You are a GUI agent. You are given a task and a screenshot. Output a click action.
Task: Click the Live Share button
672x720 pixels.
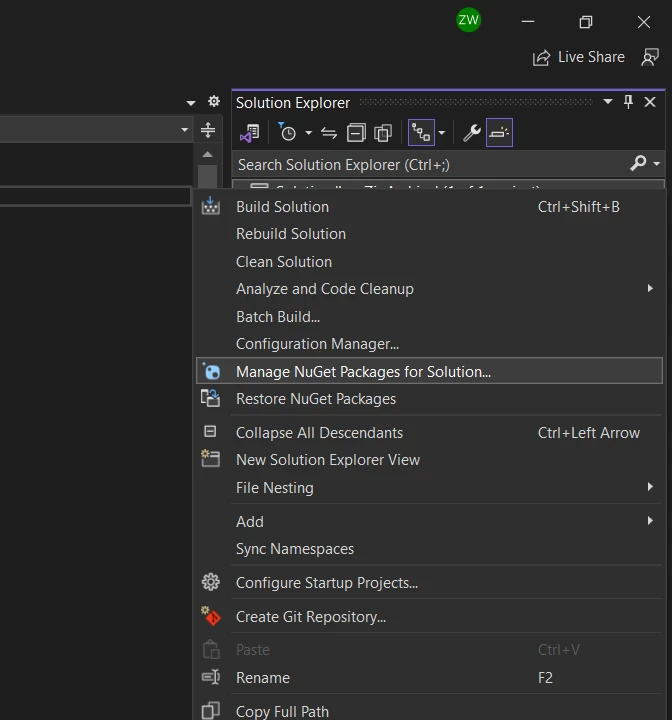[579, 57]
